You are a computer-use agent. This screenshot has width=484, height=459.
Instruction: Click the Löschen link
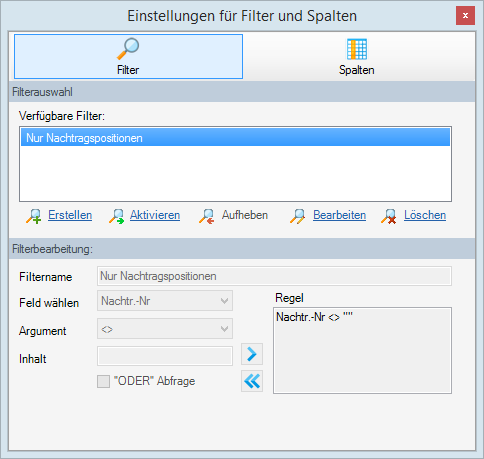pyautogui.click(x=425, y=215)
